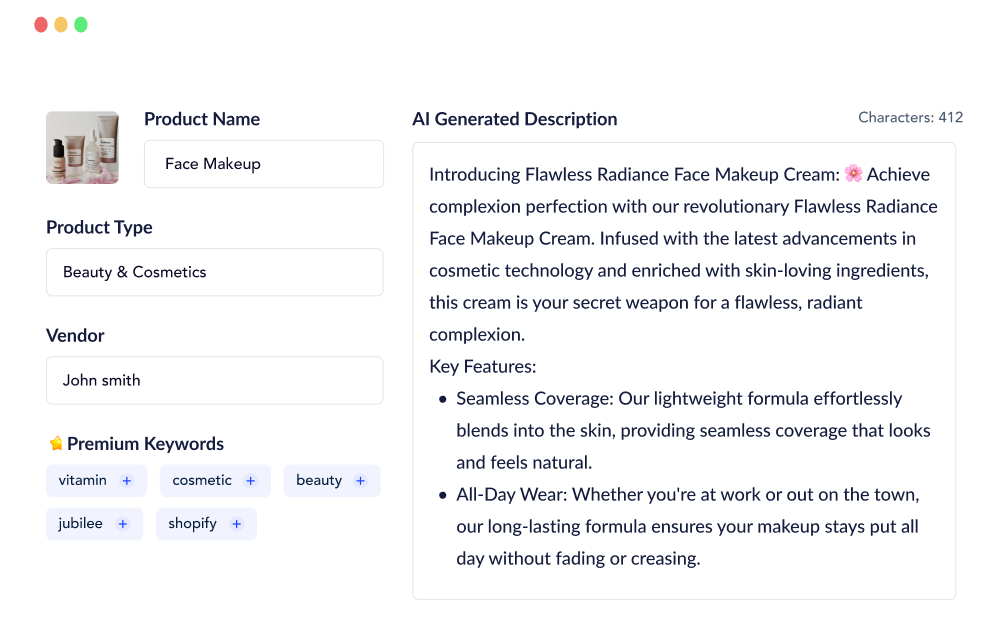Image resolution: width=1001 pixels, height=630 pixels.
Task: Click the plus icon on the shopify keyword
Action: [237, 523]
